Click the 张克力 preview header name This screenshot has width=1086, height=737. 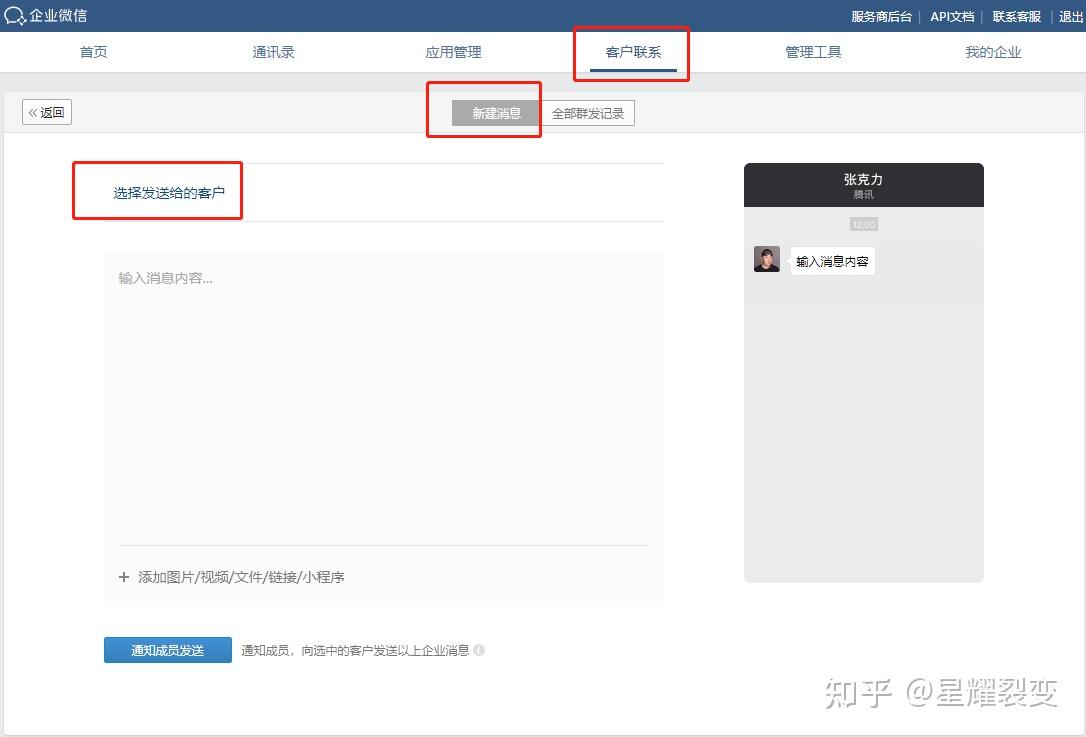coord(863,179)
